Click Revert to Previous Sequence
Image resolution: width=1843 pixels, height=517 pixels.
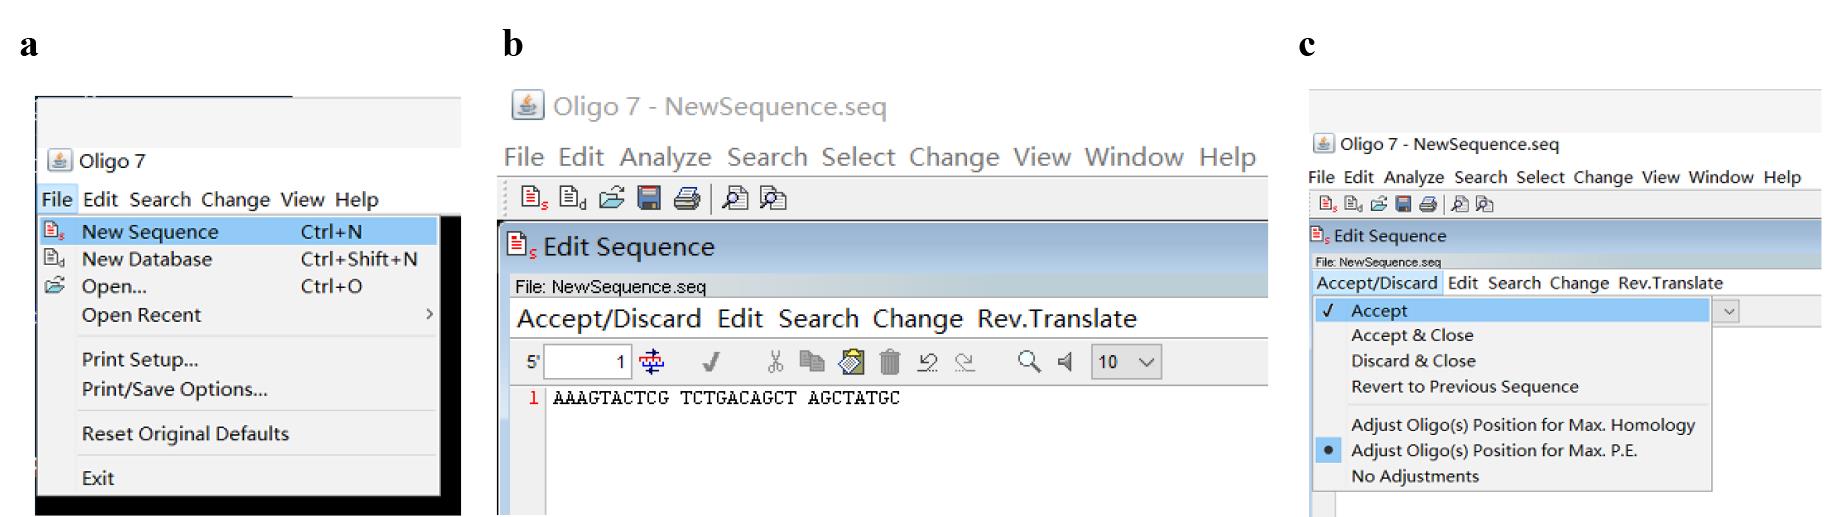coord(1464,386)
